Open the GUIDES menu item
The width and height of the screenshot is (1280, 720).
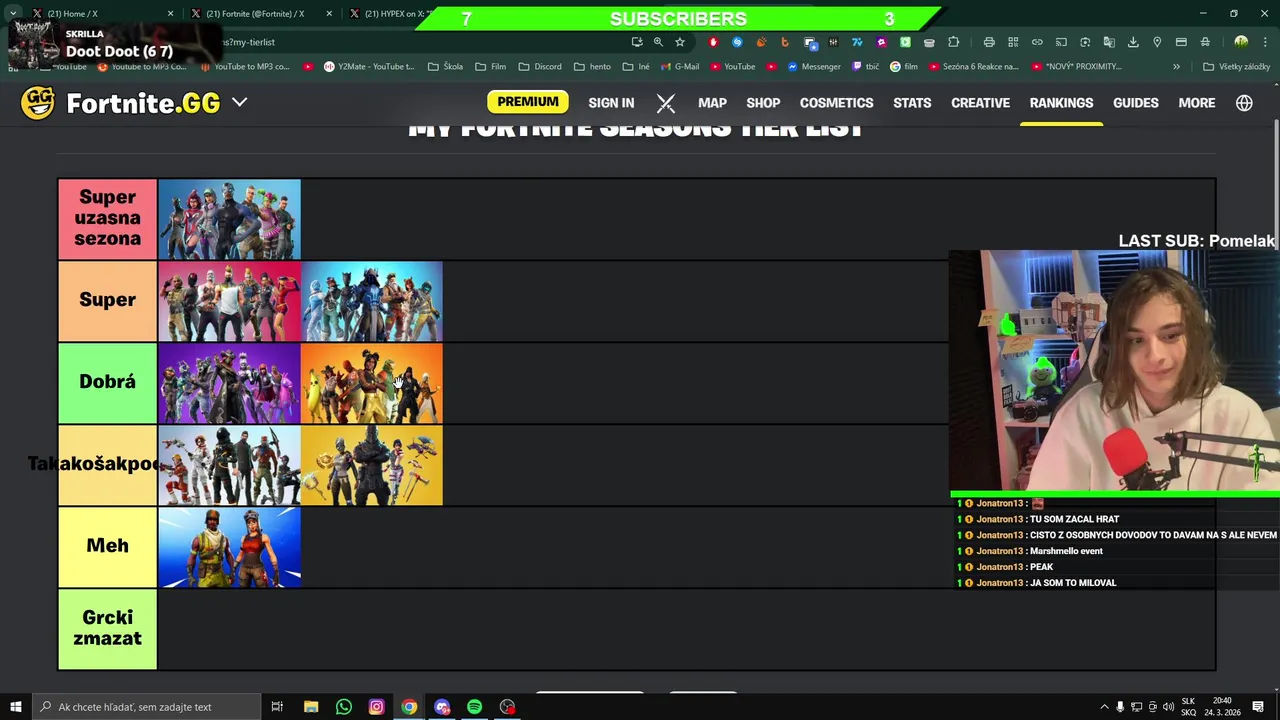[1136, 103]
